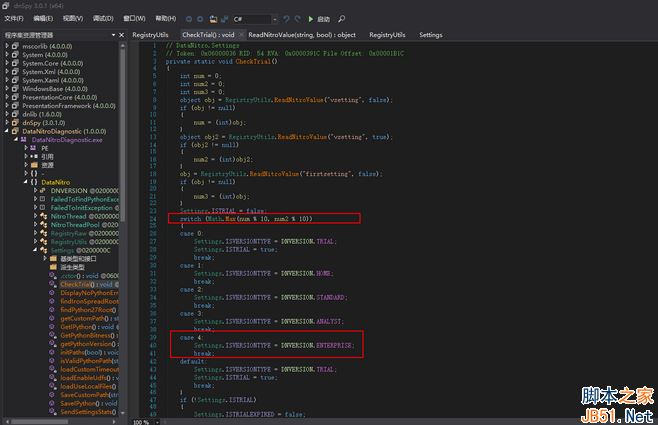Open the File (F) menu
The image size is (658, 425).
(14, 18)
